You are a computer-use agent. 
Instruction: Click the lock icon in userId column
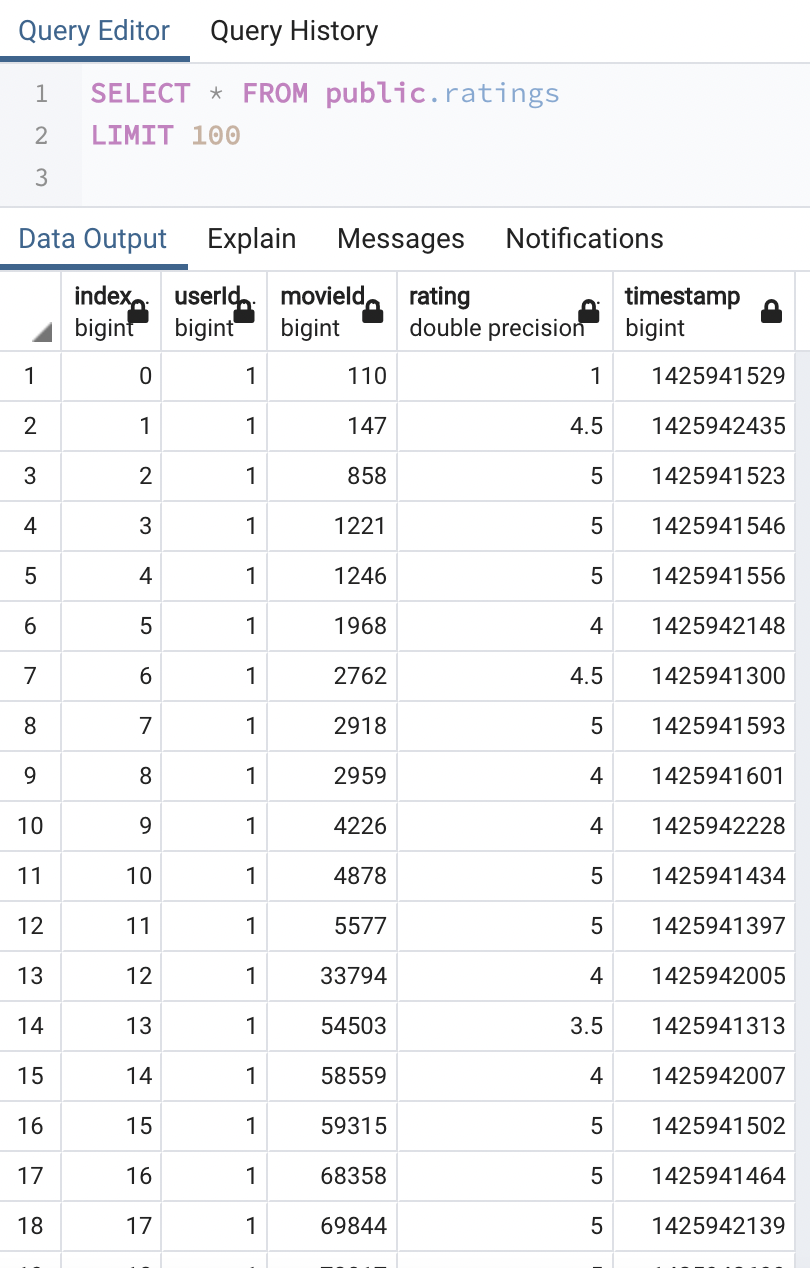pos(243,313)
